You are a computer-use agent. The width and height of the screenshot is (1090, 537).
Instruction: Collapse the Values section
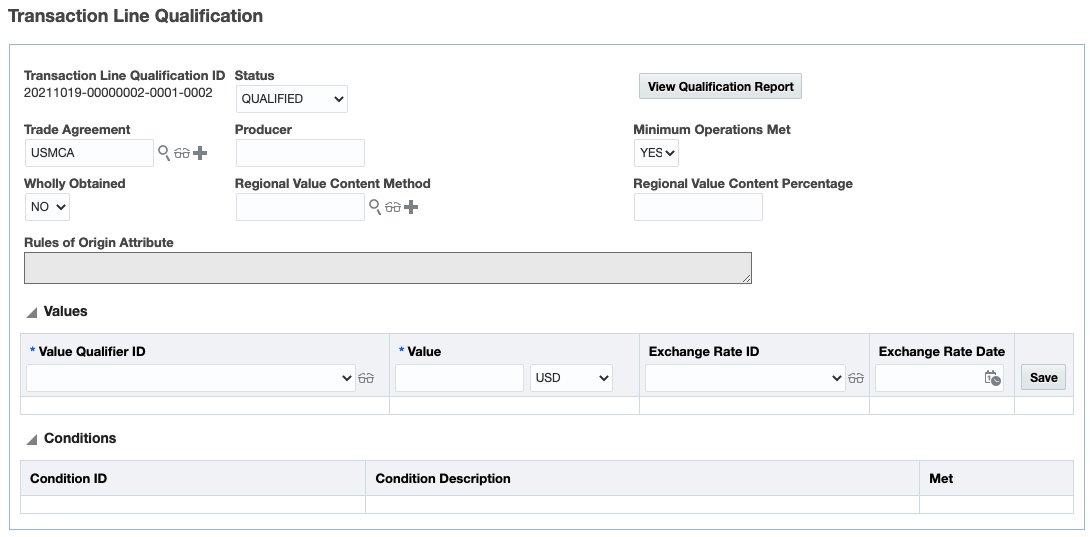[x=32, y=312]
